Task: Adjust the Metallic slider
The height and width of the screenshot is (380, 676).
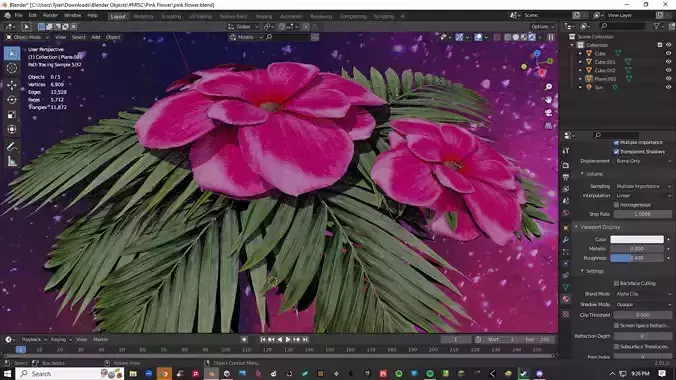Action: [x=637, y=249]
